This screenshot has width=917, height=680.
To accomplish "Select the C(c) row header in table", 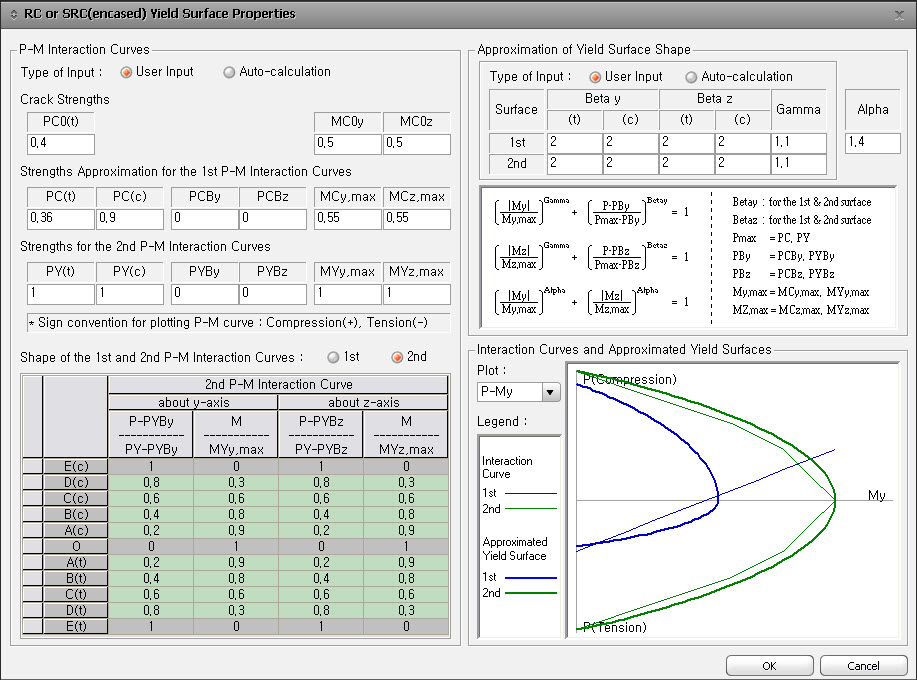I will coord(75,498).
